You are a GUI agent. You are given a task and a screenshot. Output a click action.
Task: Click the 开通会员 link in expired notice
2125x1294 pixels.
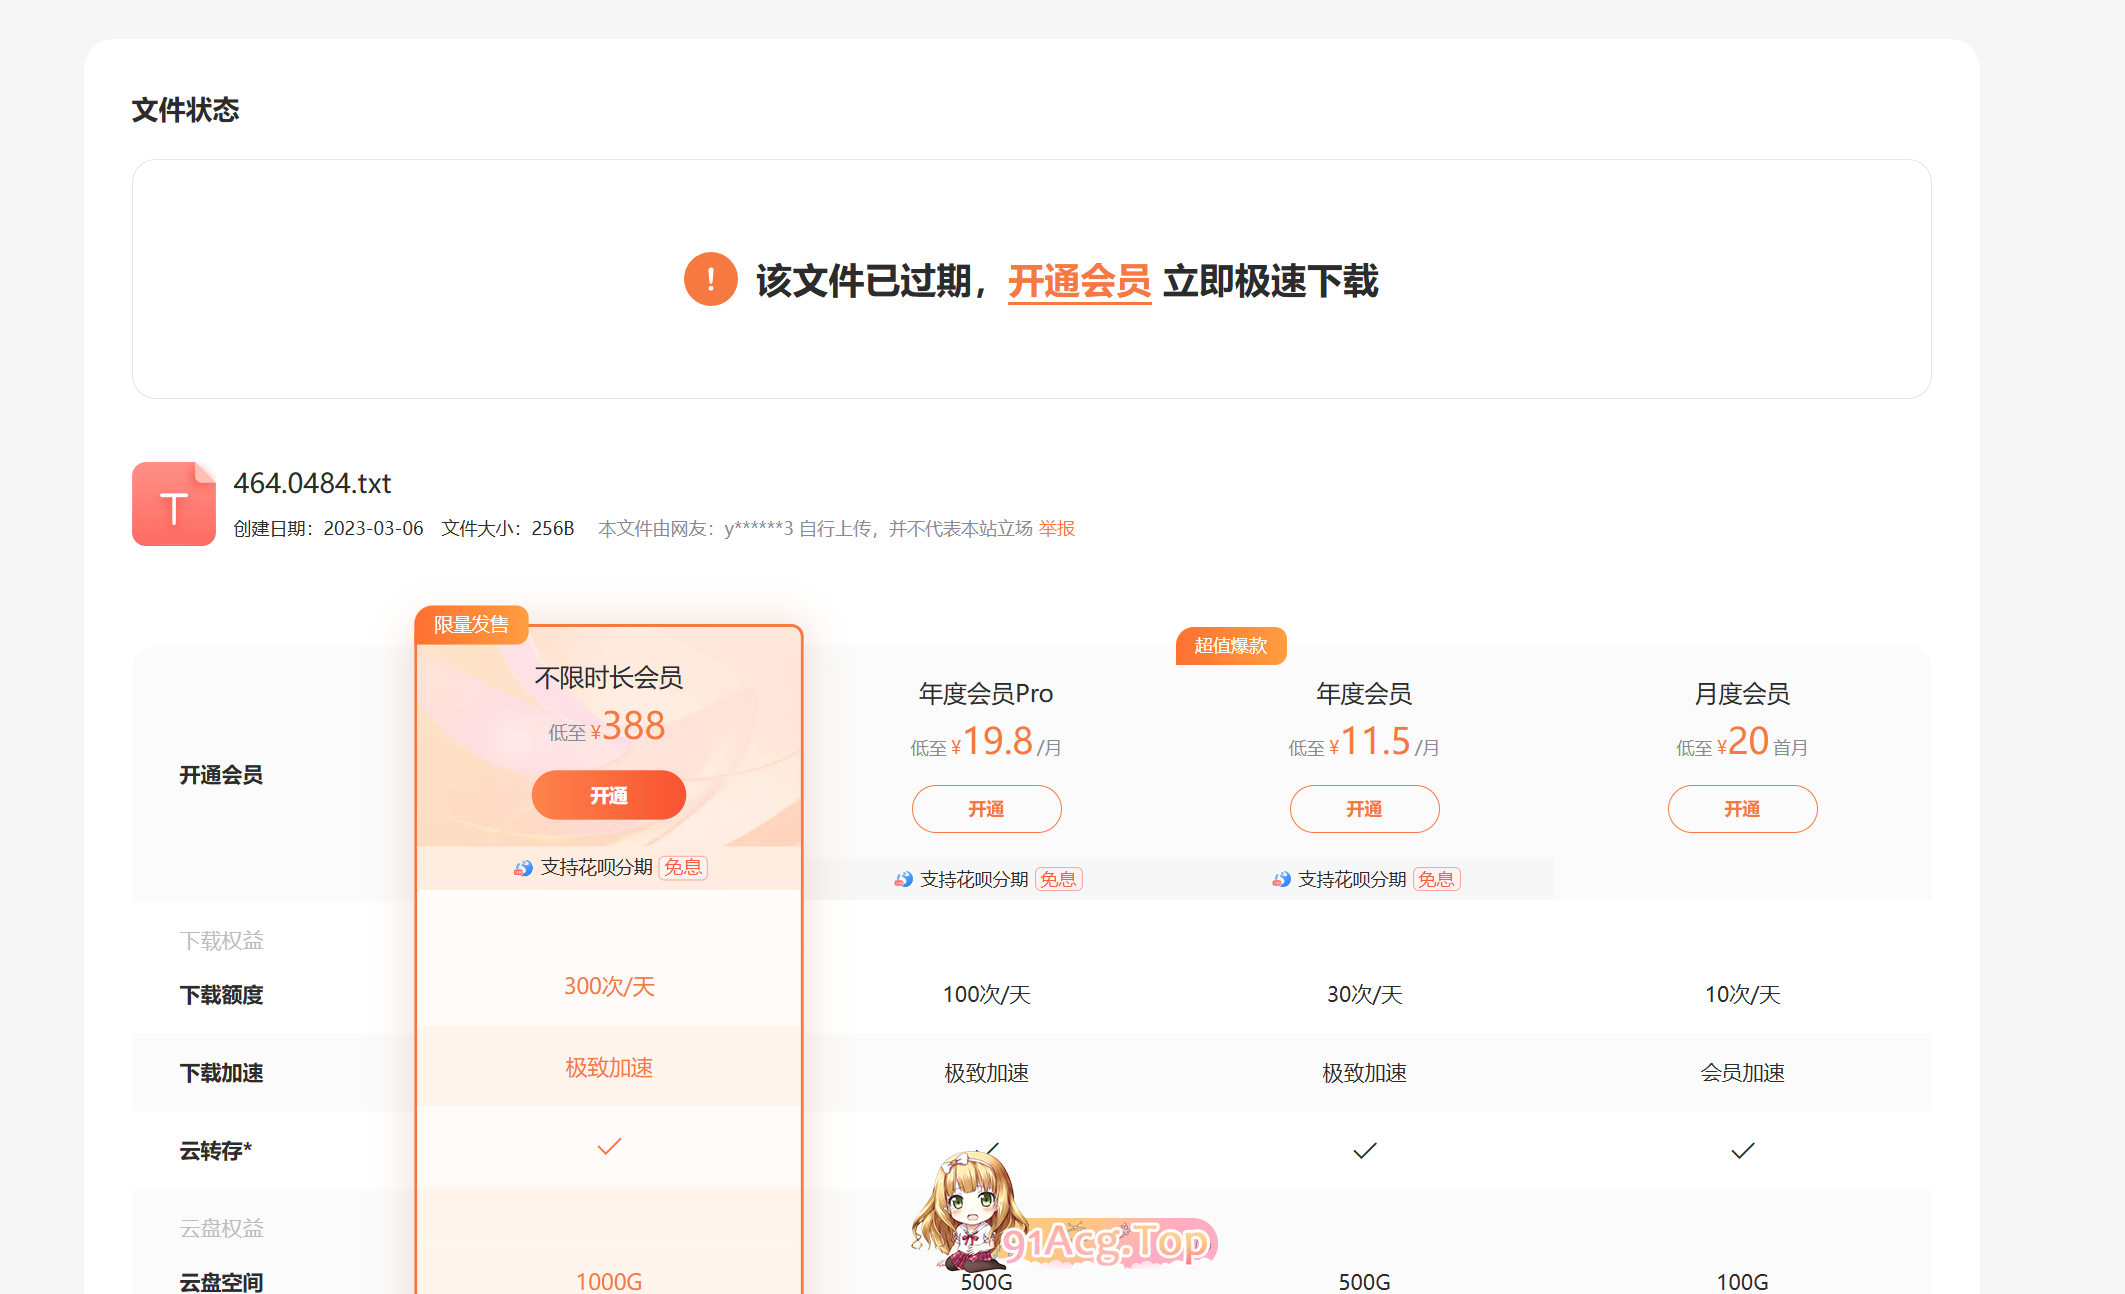tap(1079, 281)
